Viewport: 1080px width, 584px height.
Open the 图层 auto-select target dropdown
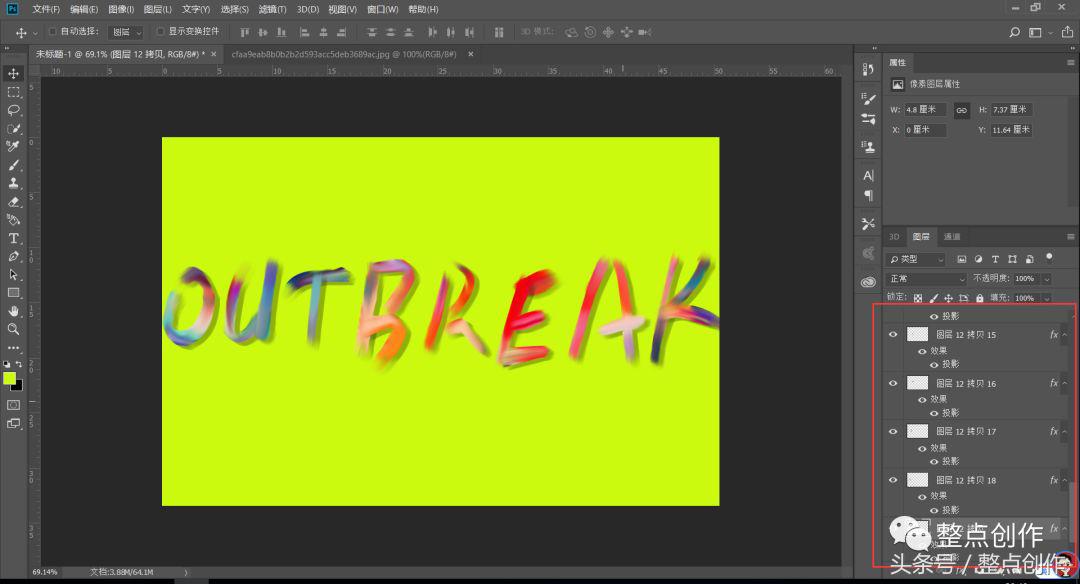126,32
